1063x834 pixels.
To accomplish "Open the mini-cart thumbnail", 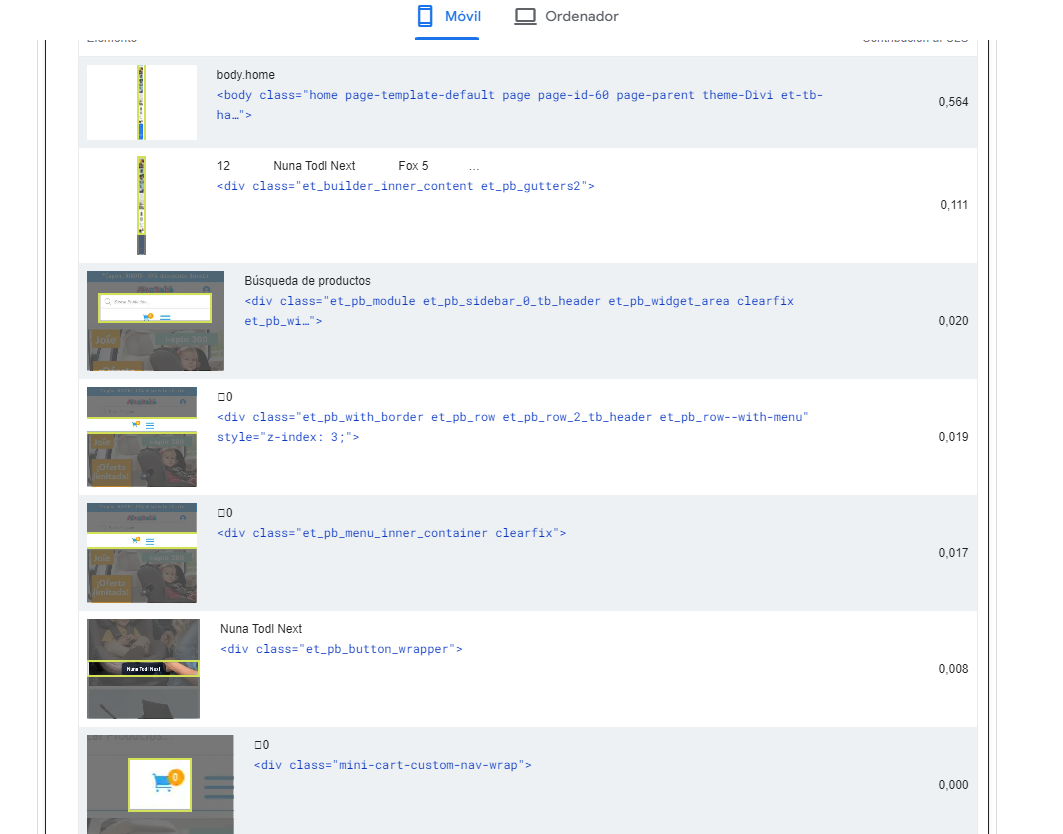I will (160, 785).
